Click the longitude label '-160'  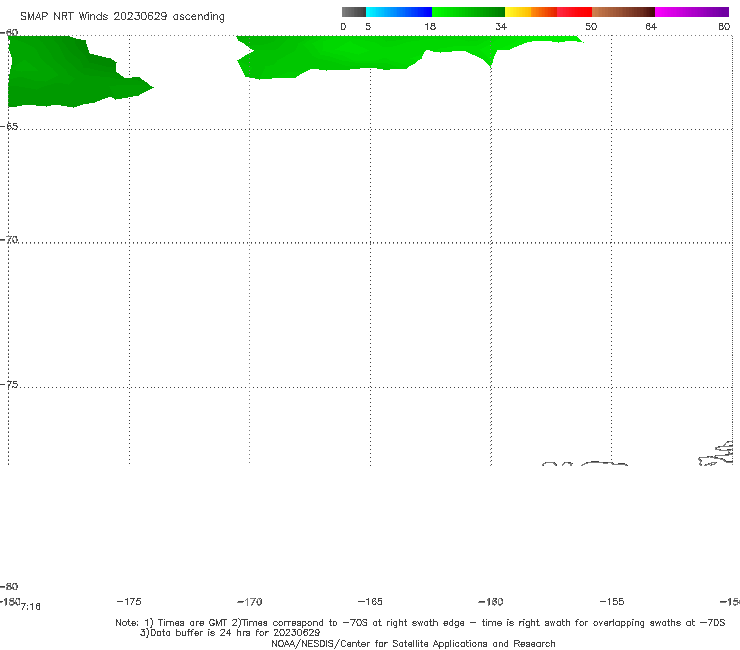click(491, 601)
